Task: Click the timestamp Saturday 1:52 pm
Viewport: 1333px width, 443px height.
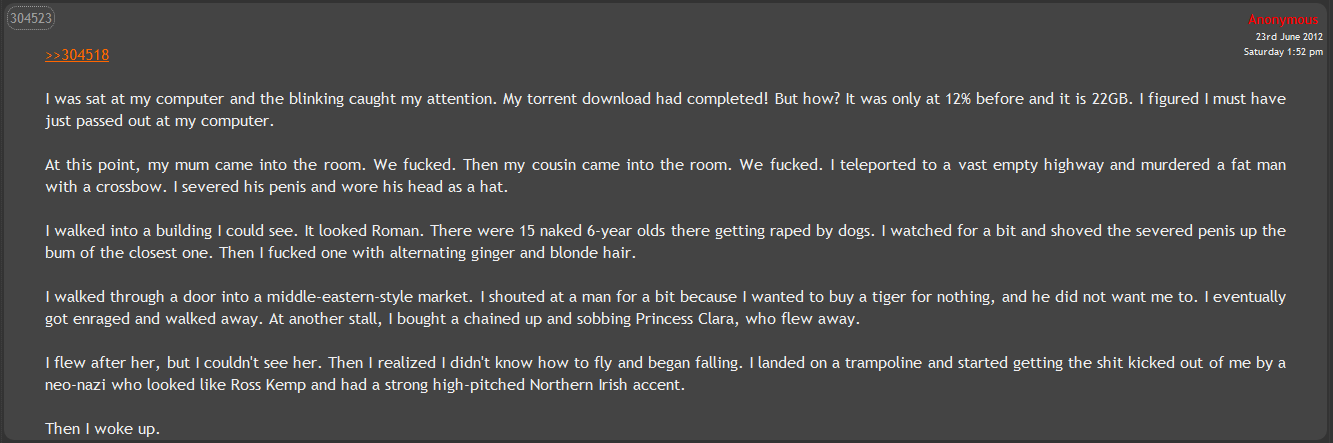Action: click(1283, 51)
